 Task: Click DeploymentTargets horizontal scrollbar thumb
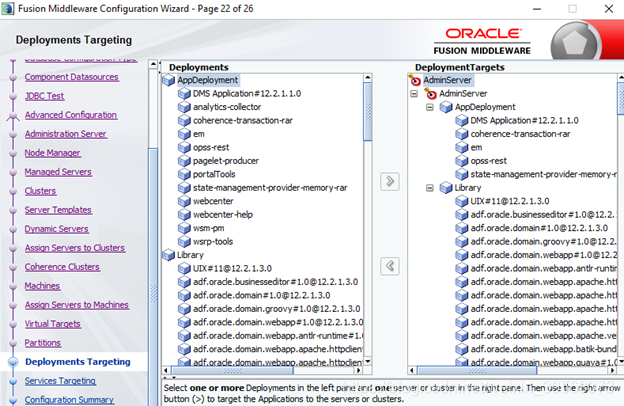[x=477, y=371]
